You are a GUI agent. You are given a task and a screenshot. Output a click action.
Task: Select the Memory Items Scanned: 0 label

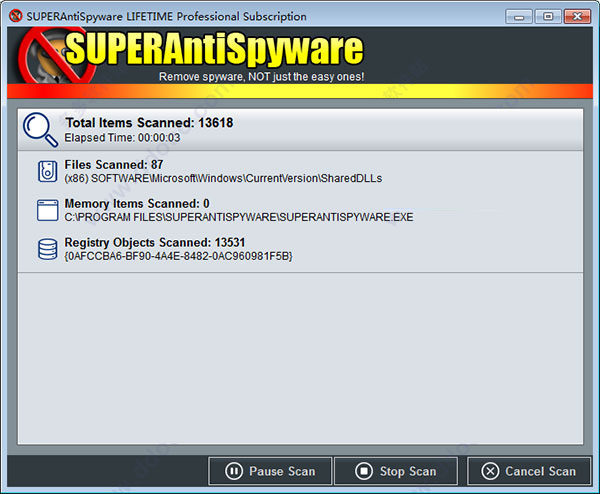click(137, 204)
